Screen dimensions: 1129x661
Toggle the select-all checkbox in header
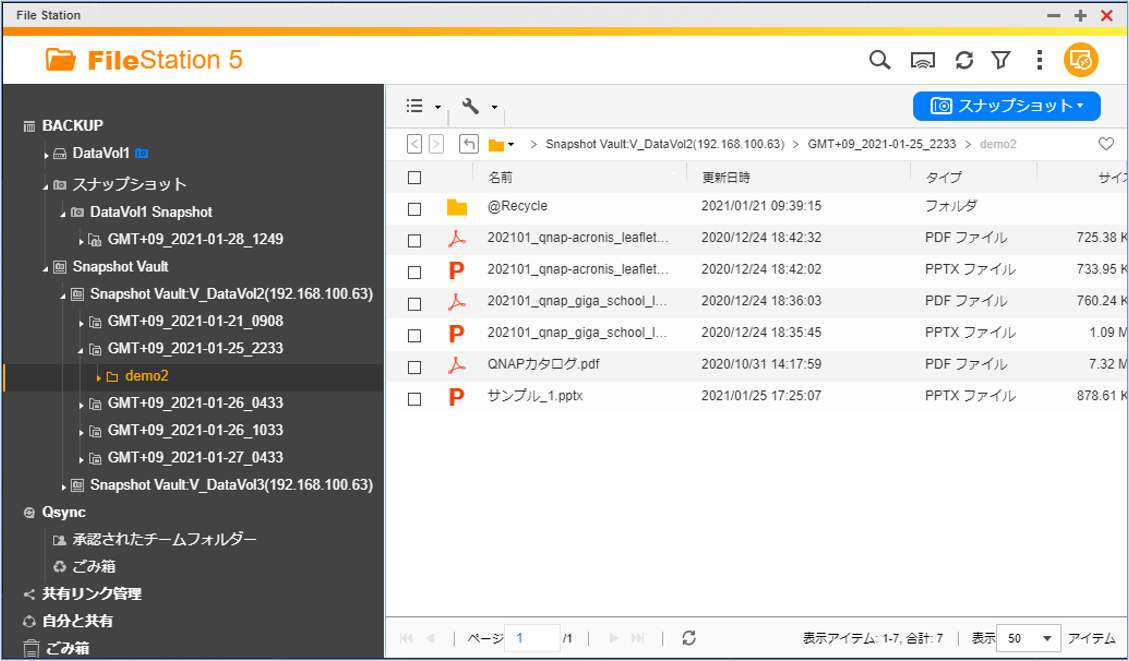[x=415, y=178]
